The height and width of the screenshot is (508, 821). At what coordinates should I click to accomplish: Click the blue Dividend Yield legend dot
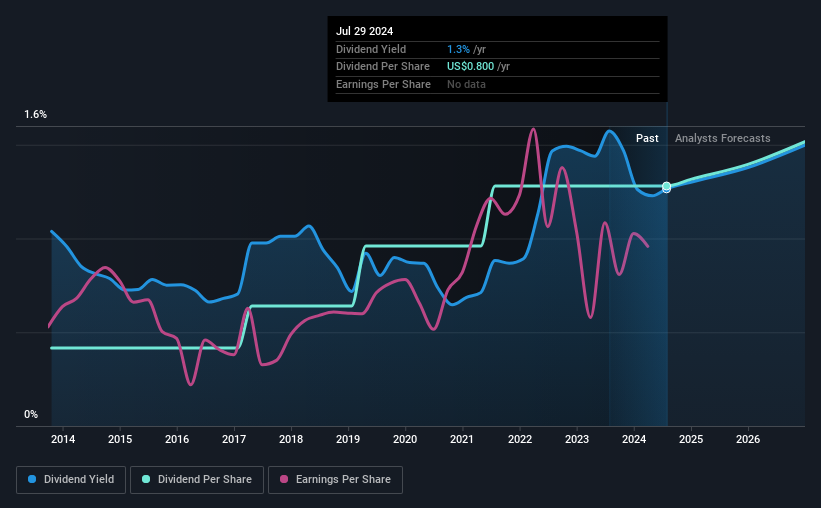32,479
